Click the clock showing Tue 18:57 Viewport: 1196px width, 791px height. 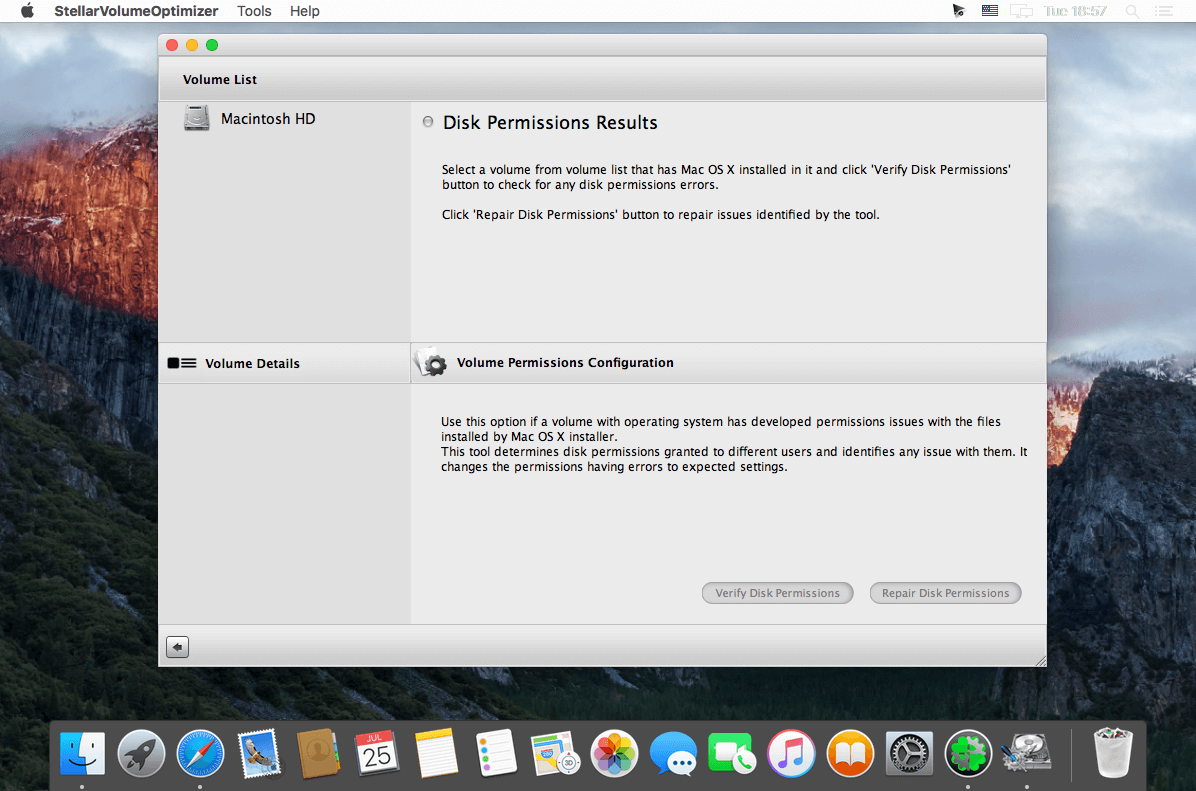(1075, 11)
